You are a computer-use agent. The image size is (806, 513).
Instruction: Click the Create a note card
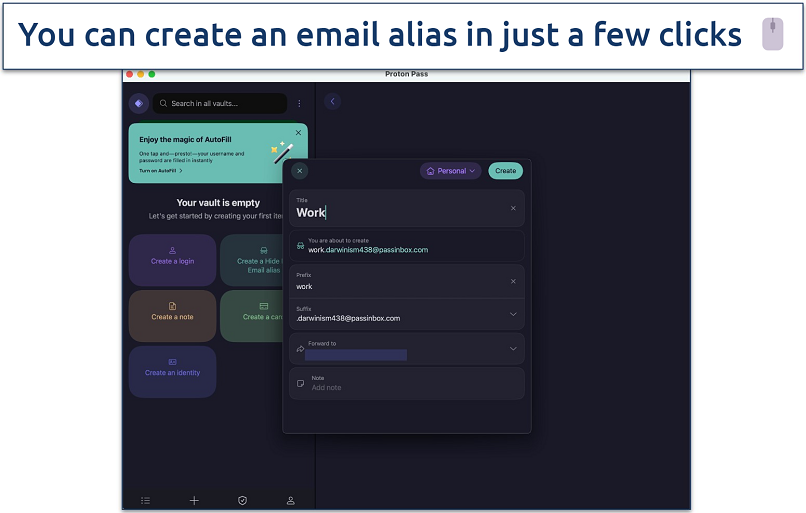pyautogui.click(x=172, y=316)
